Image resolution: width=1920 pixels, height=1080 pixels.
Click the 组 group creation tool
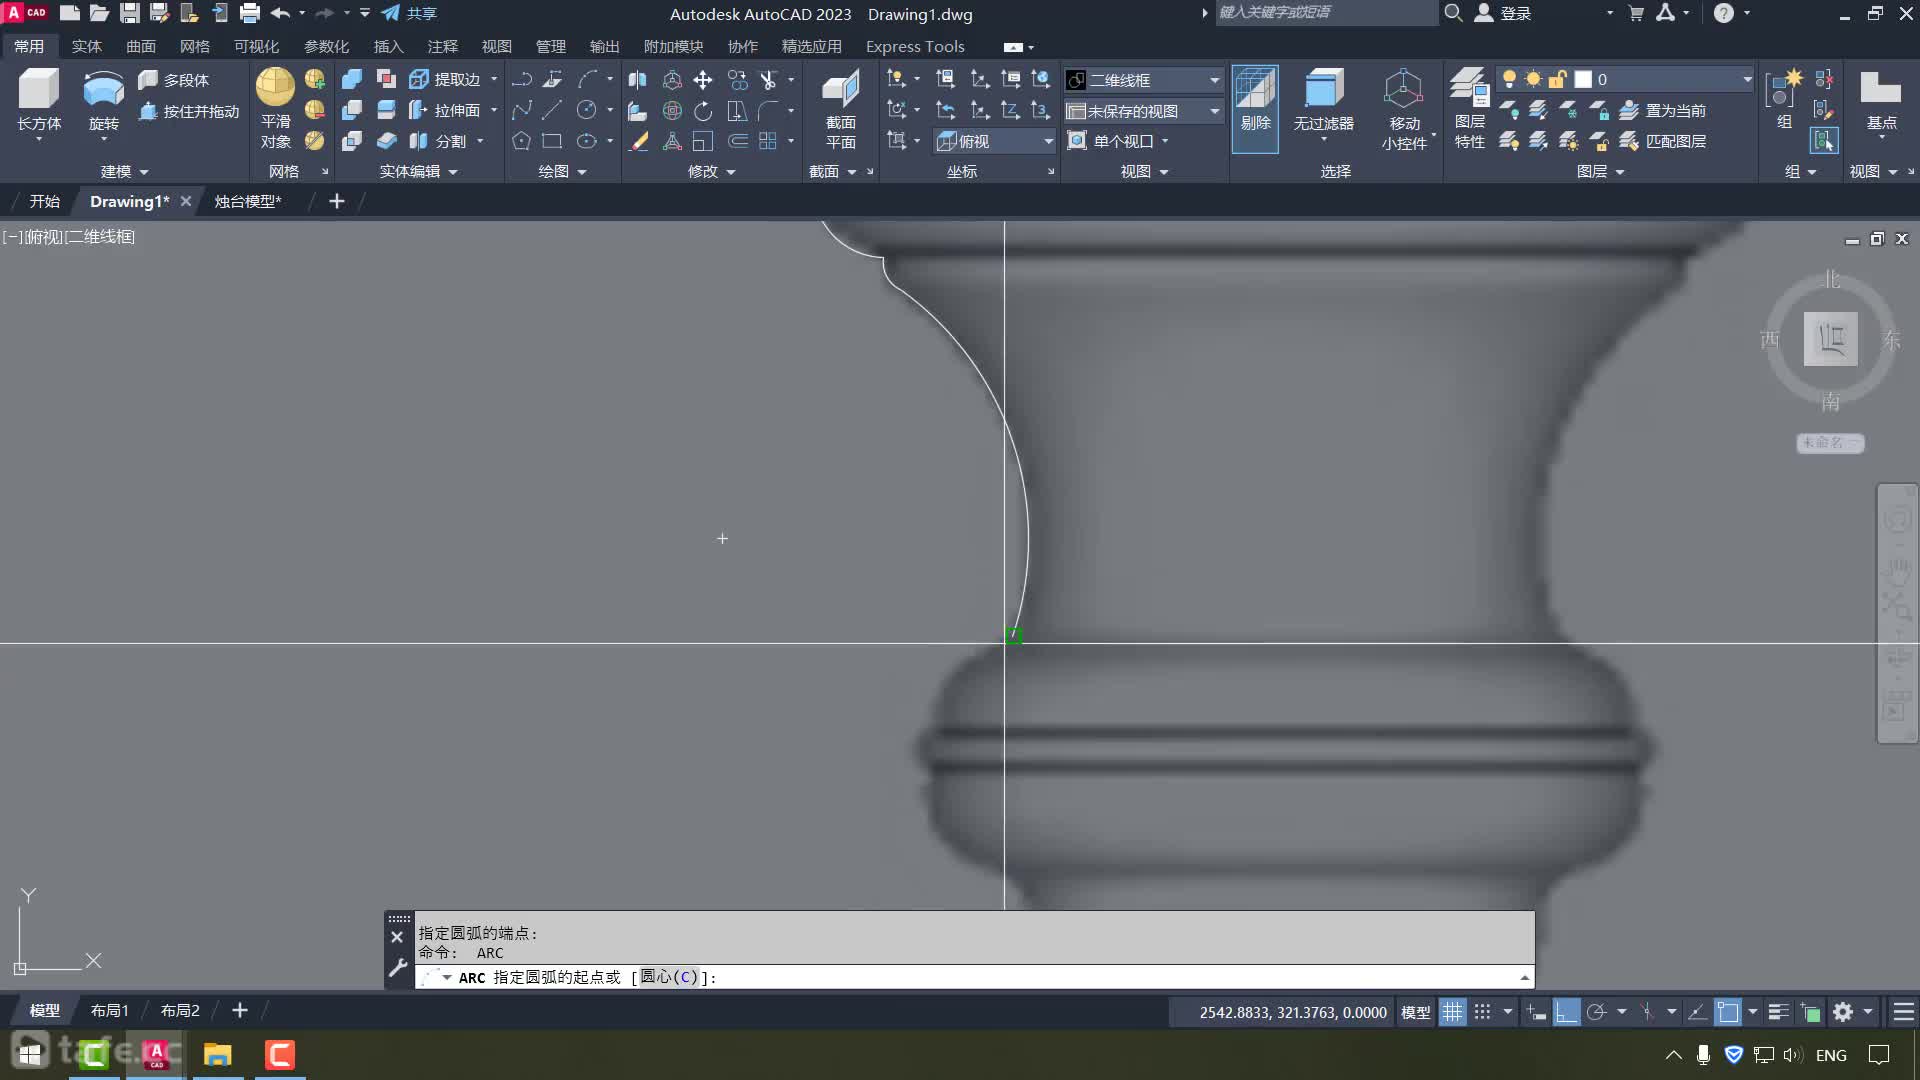pyautogui.click(x=1784, y=100)
